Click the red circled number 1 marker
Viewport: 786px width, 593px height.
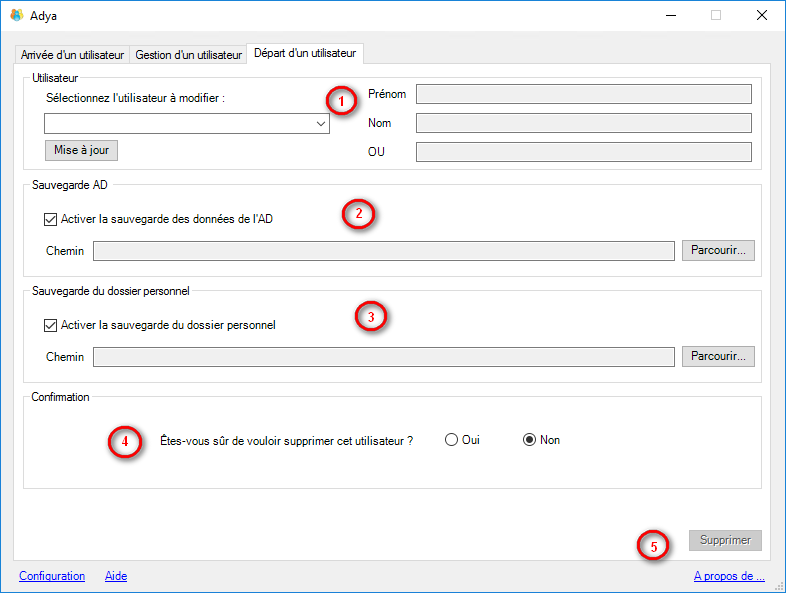coord(341,101)
